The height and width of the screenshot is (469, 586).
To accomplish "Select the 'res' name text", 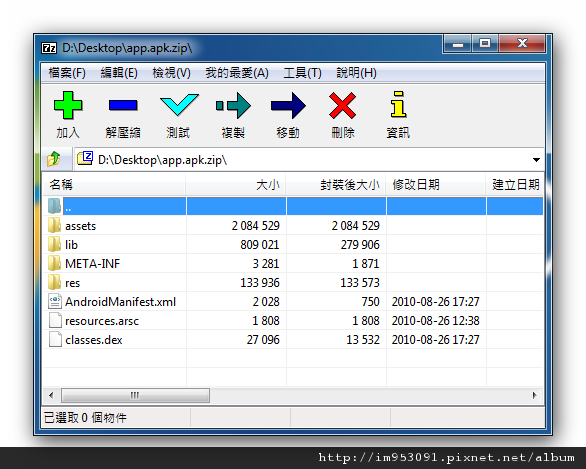I will (73, 283).
